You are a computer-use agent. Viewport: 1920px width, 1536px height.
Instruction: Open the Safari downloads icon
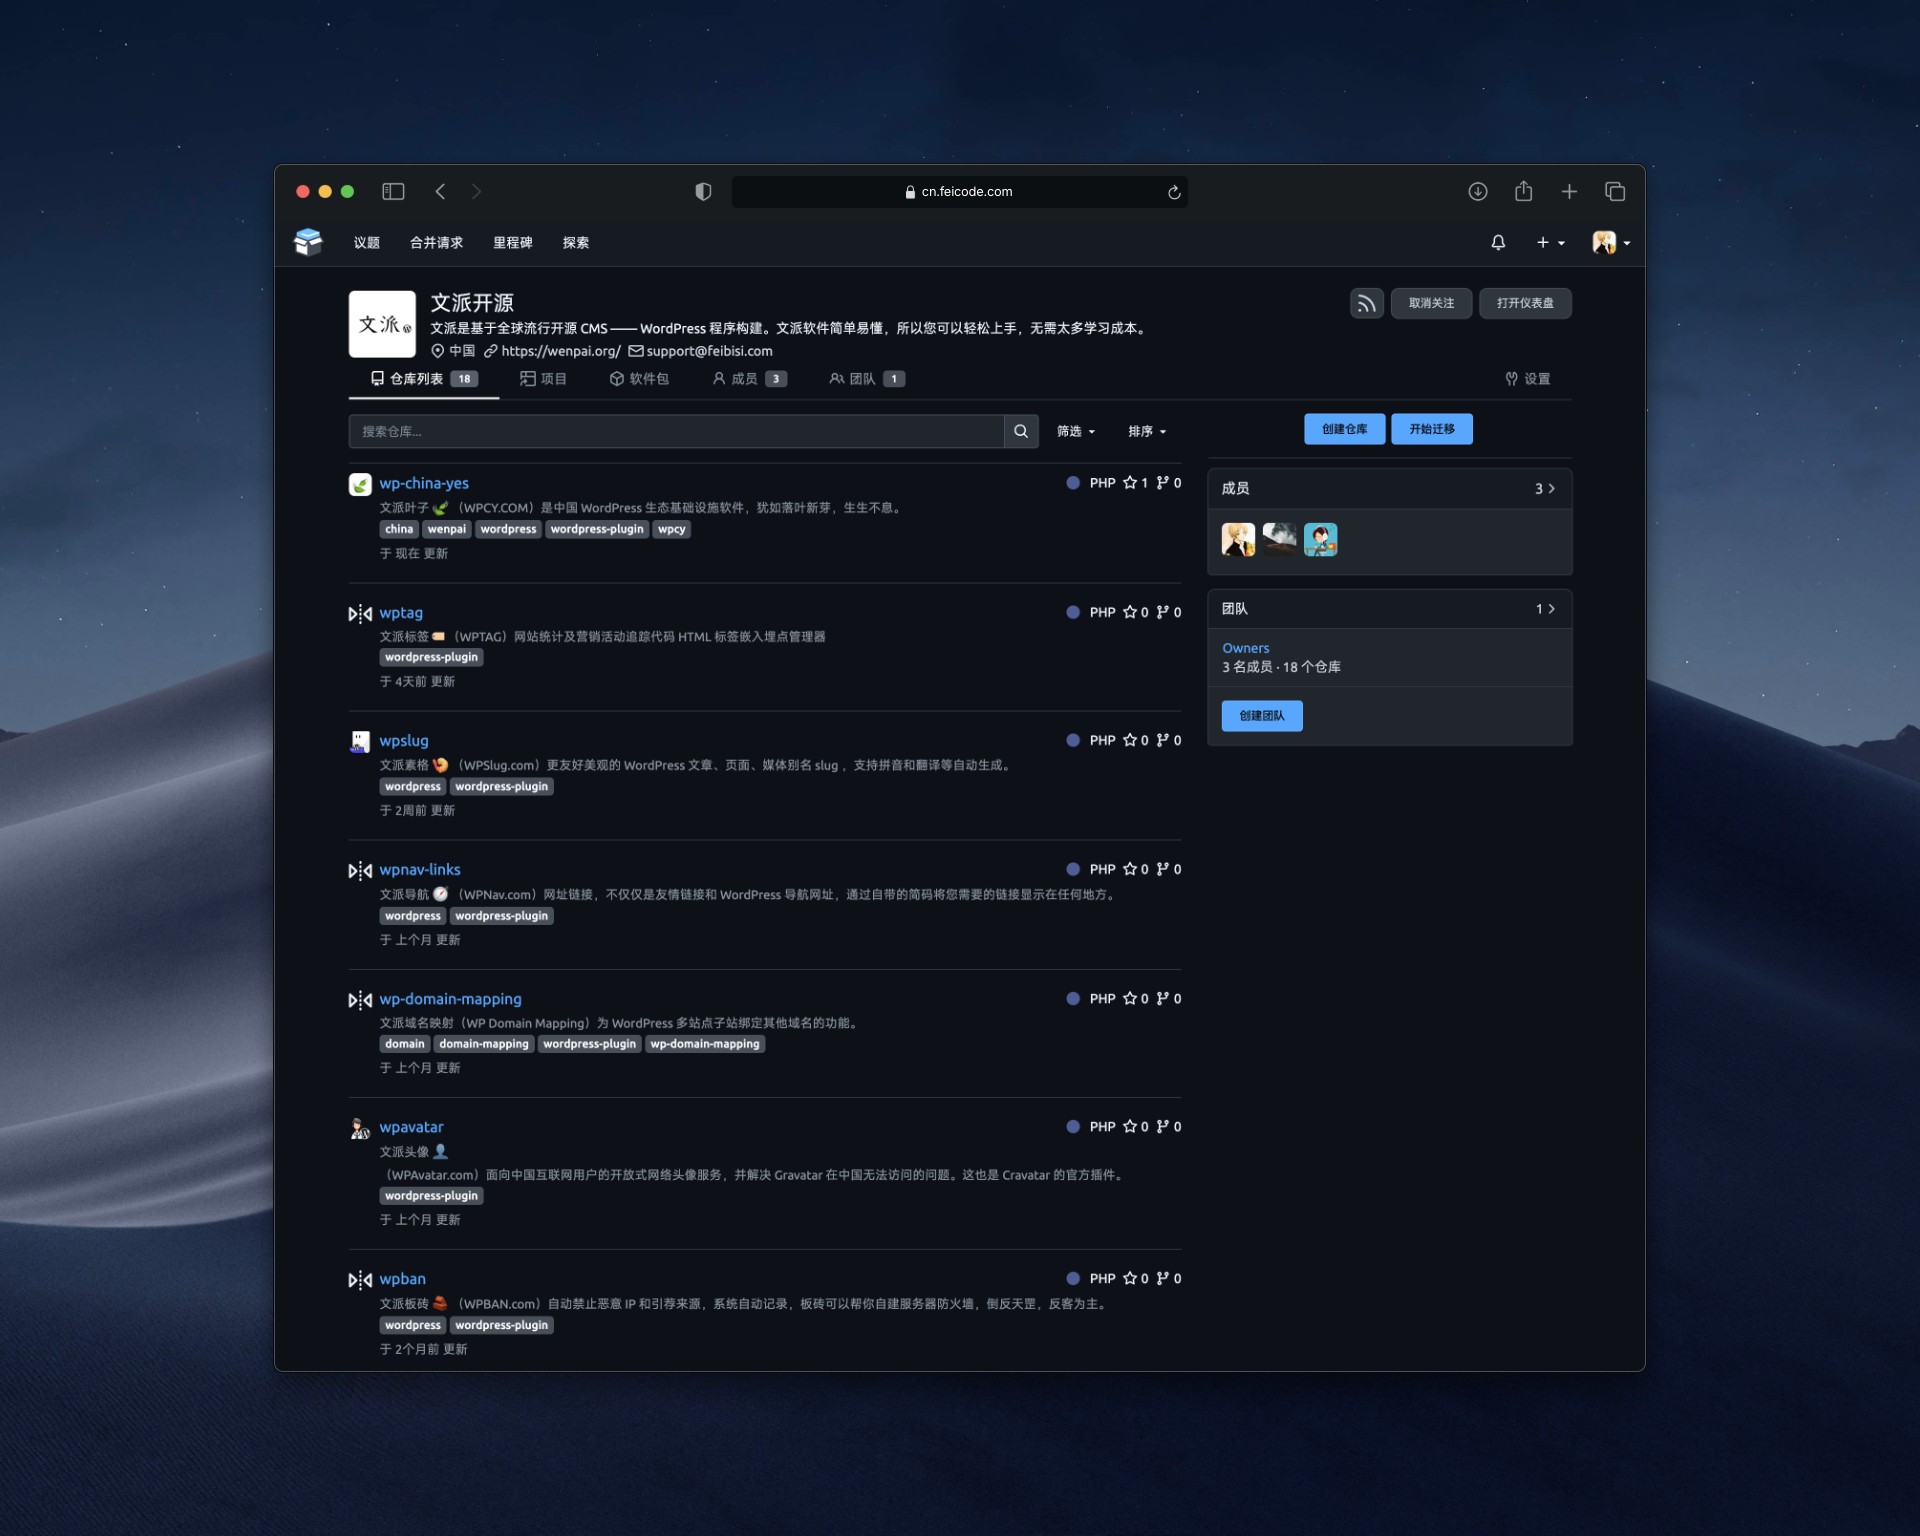click(1477, 191)
